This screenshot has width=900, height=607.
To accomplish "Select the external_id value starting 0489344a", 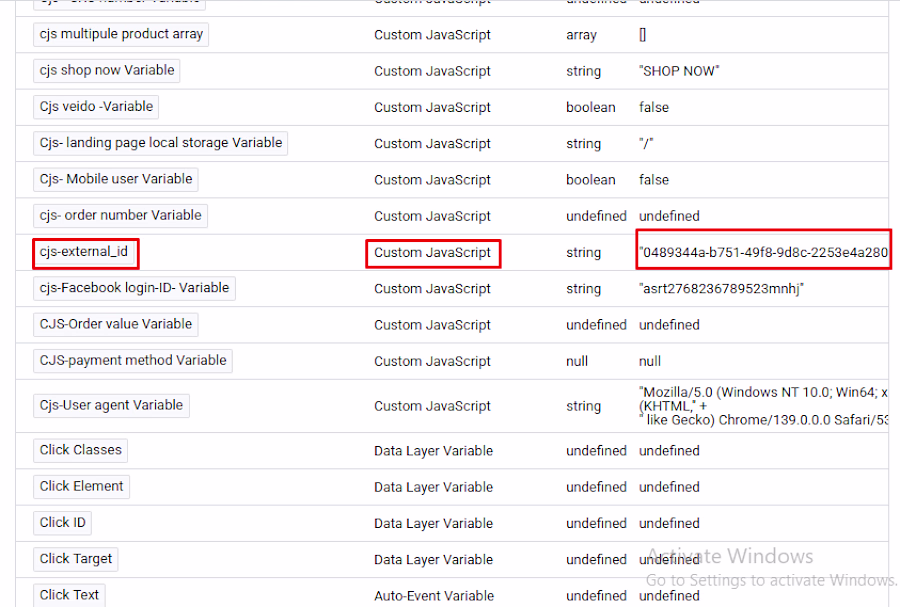I will point(763,252).
